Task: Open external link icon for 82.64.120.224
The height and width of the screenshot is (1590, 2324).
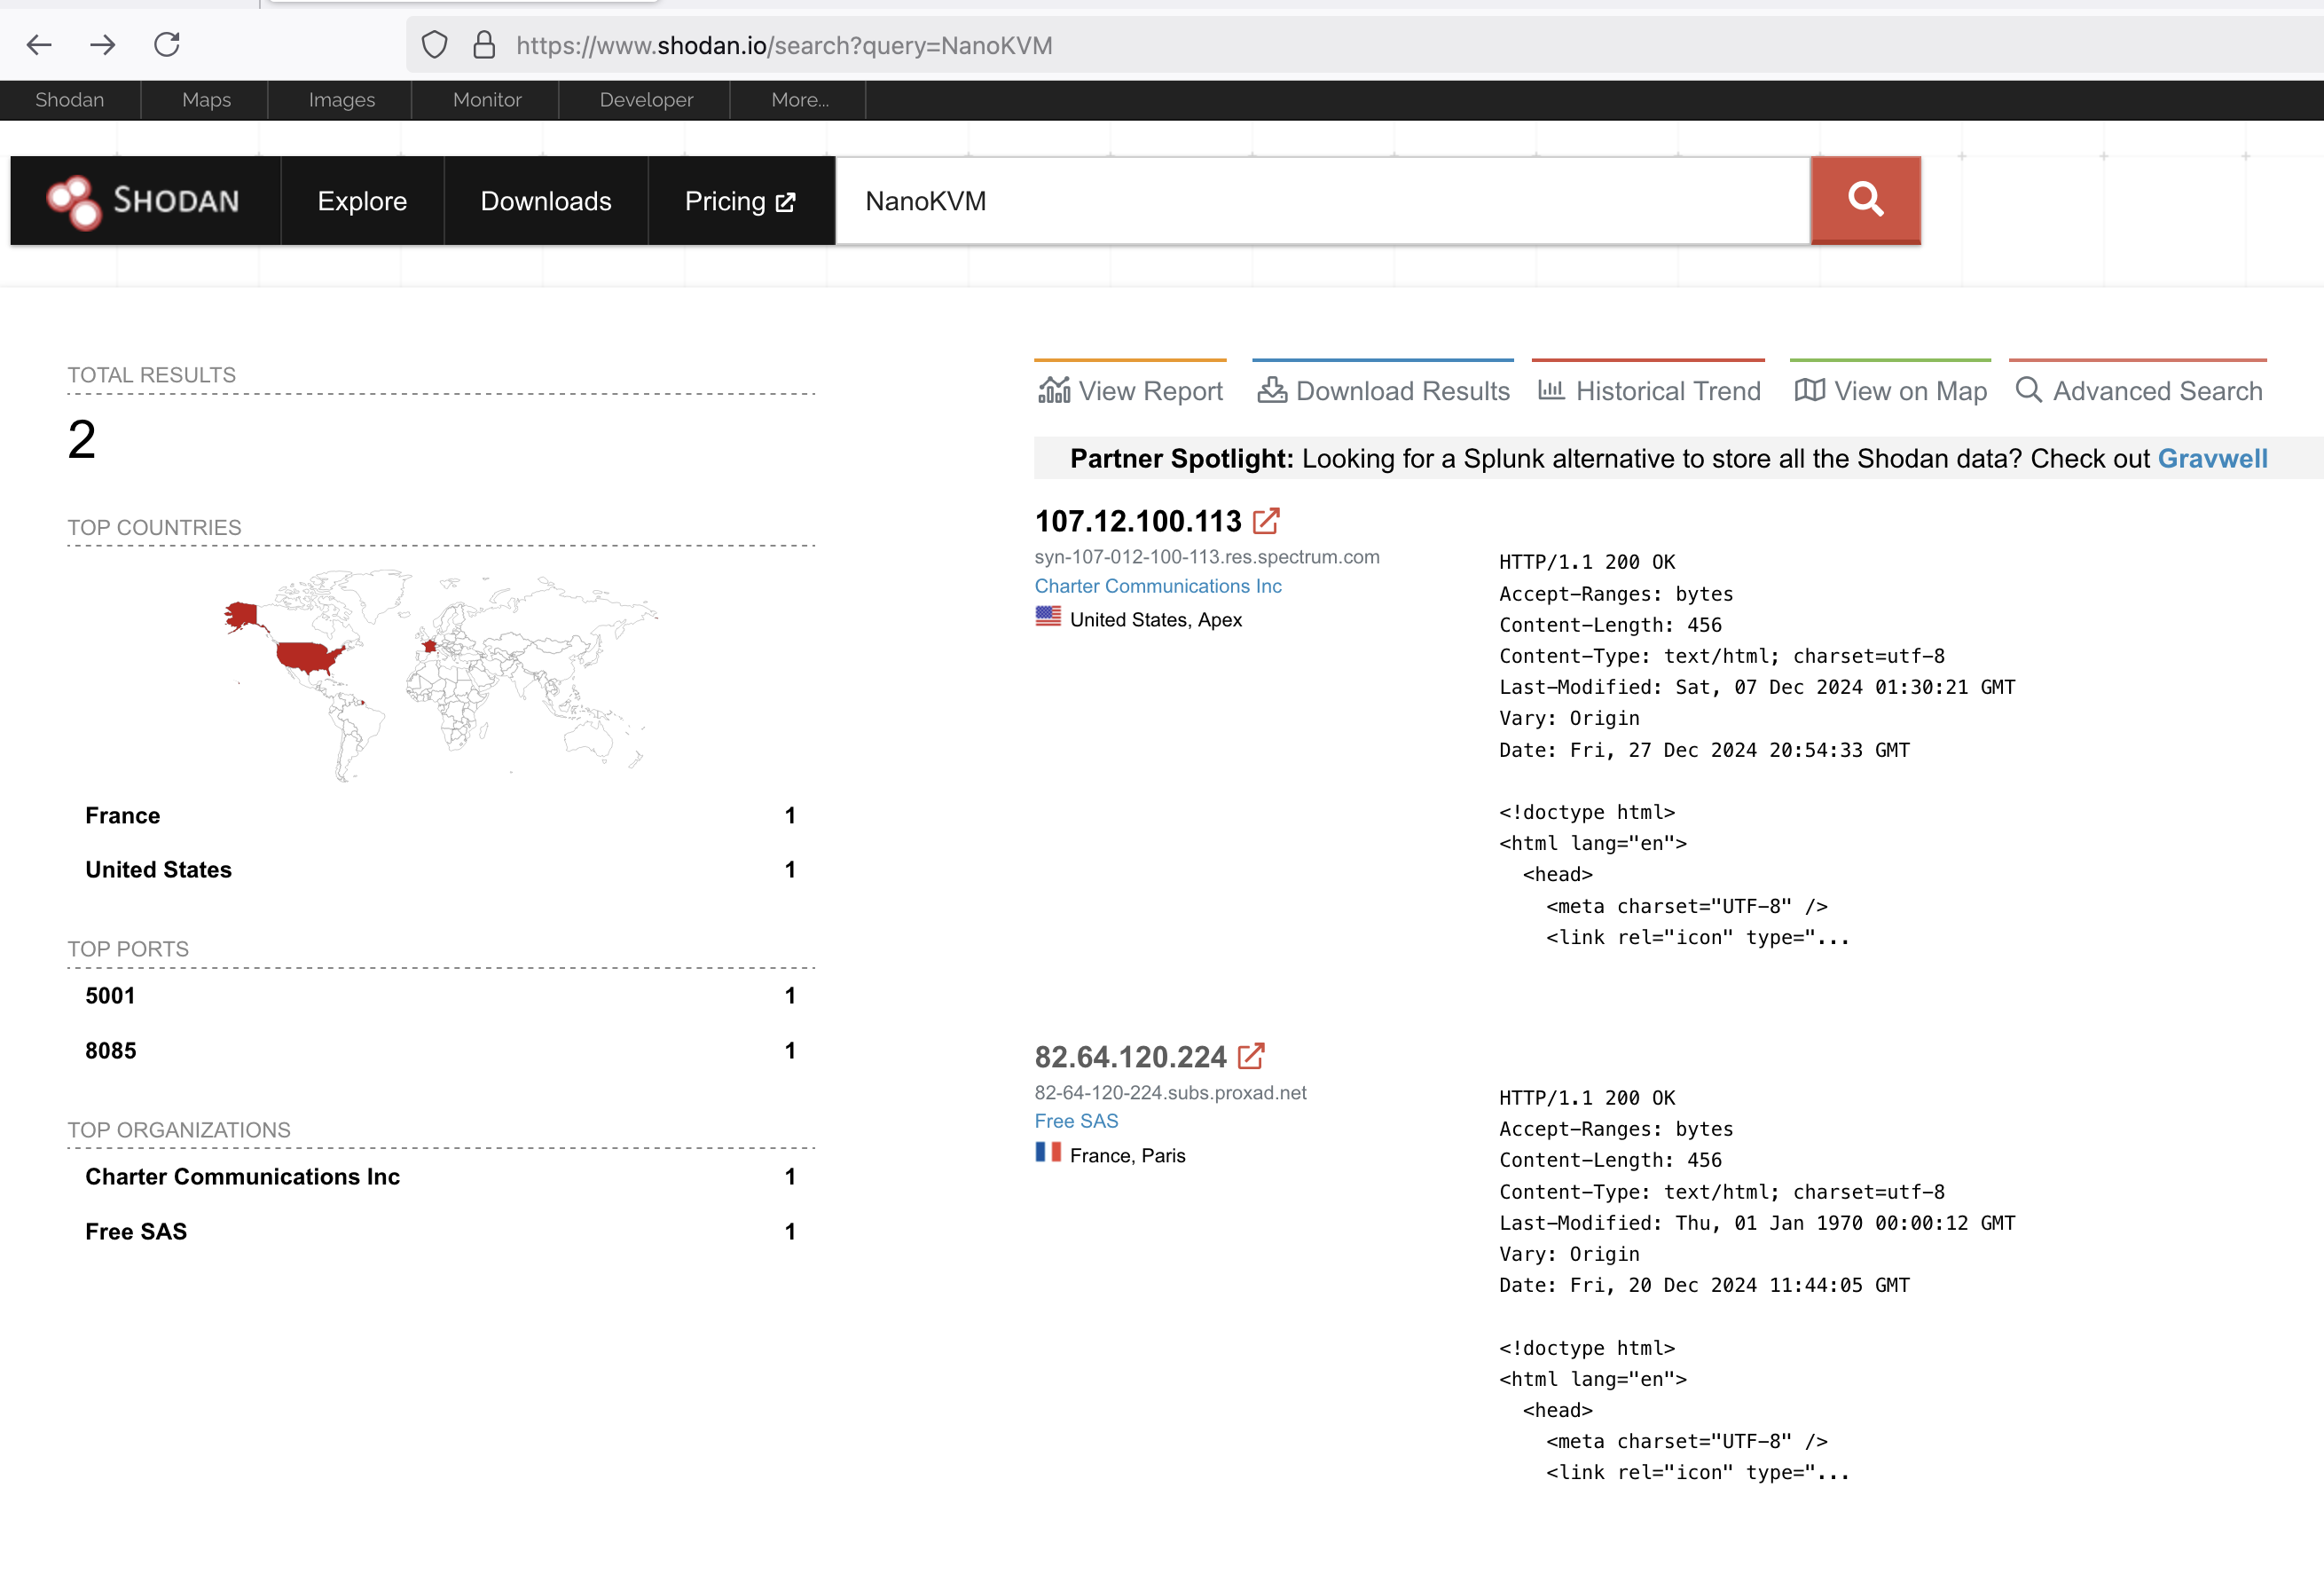Action: tap(1251, 1056)
